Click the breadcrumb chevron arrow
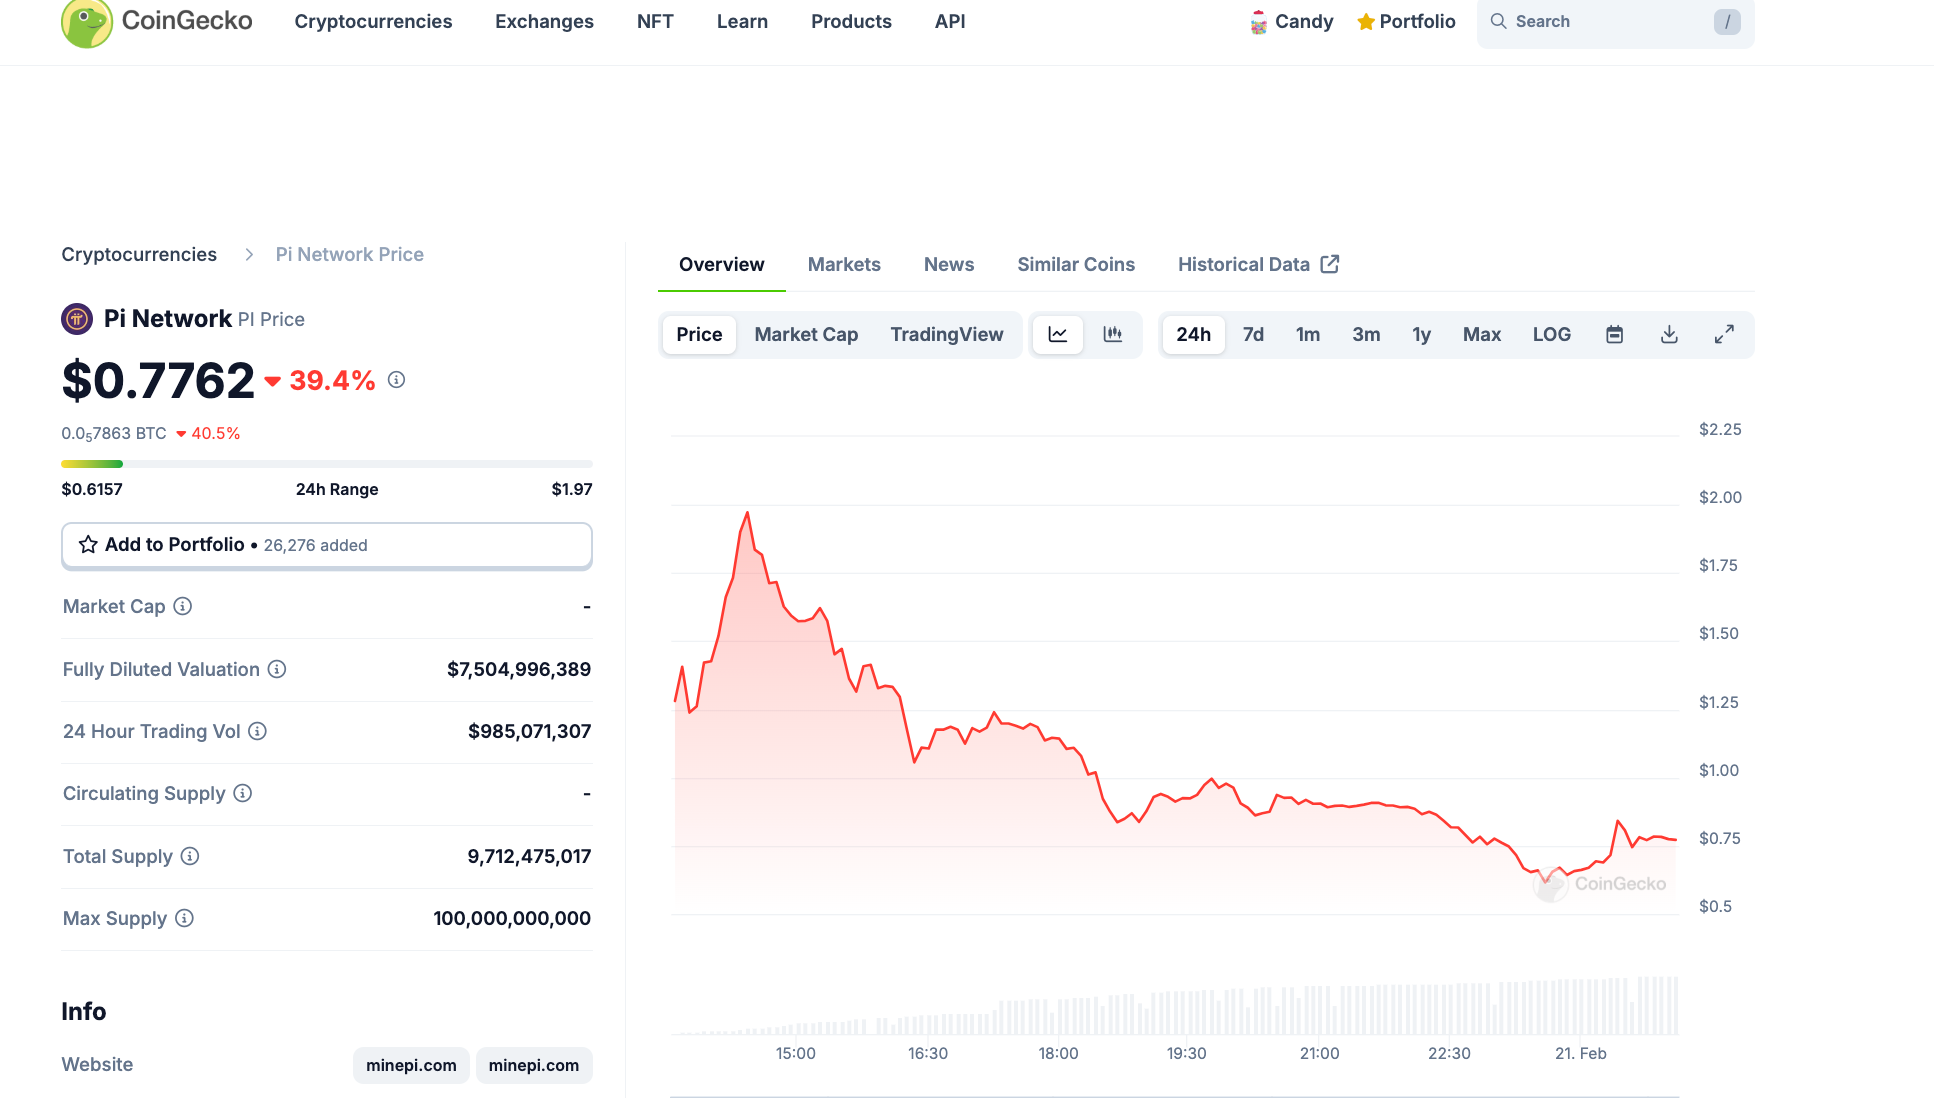The width and height of the screenshot is (1934, 1098). pos(249,255)
